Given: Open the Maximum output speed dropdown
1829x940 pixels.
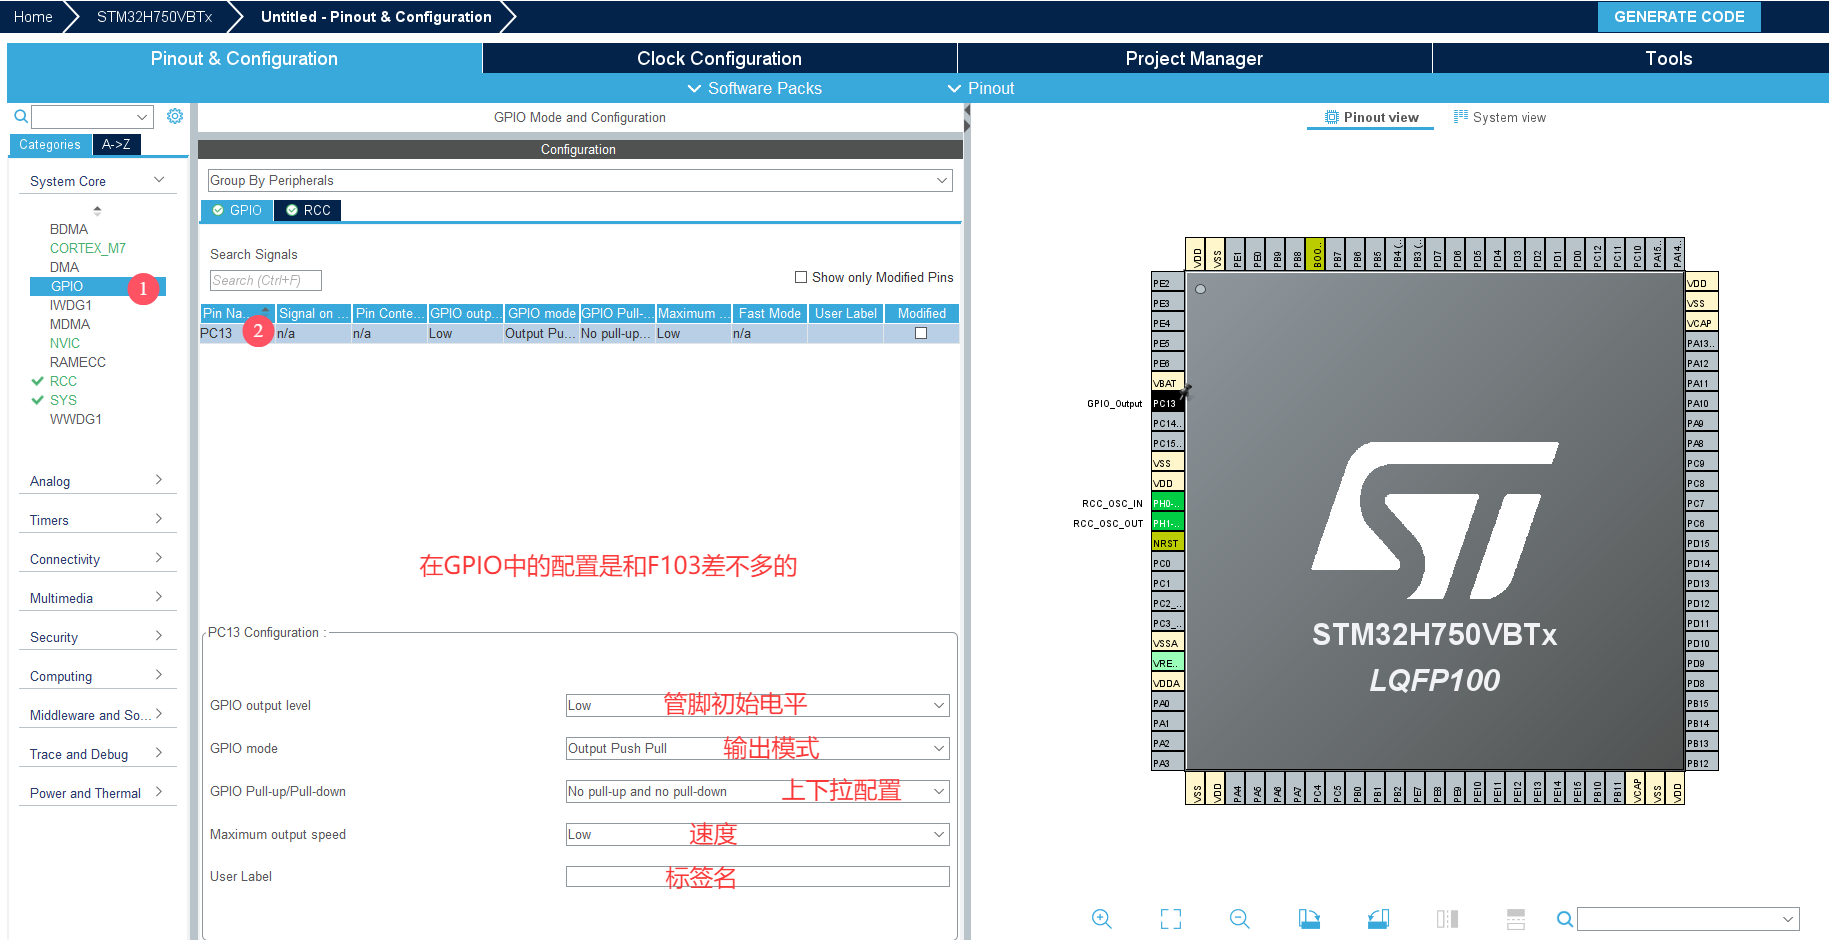Looking at the screenshot, I should click(757, 834).
